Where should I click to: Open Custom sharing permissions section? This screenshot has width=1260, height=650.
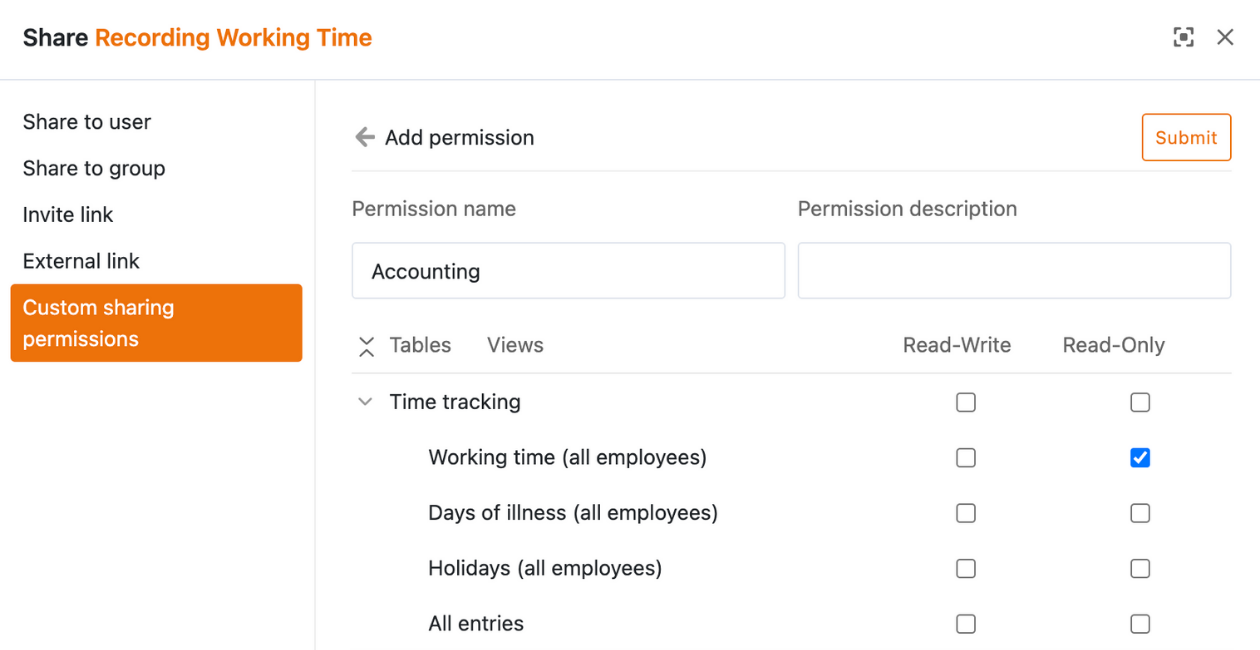pyautogui.click(x=156, y=323)
